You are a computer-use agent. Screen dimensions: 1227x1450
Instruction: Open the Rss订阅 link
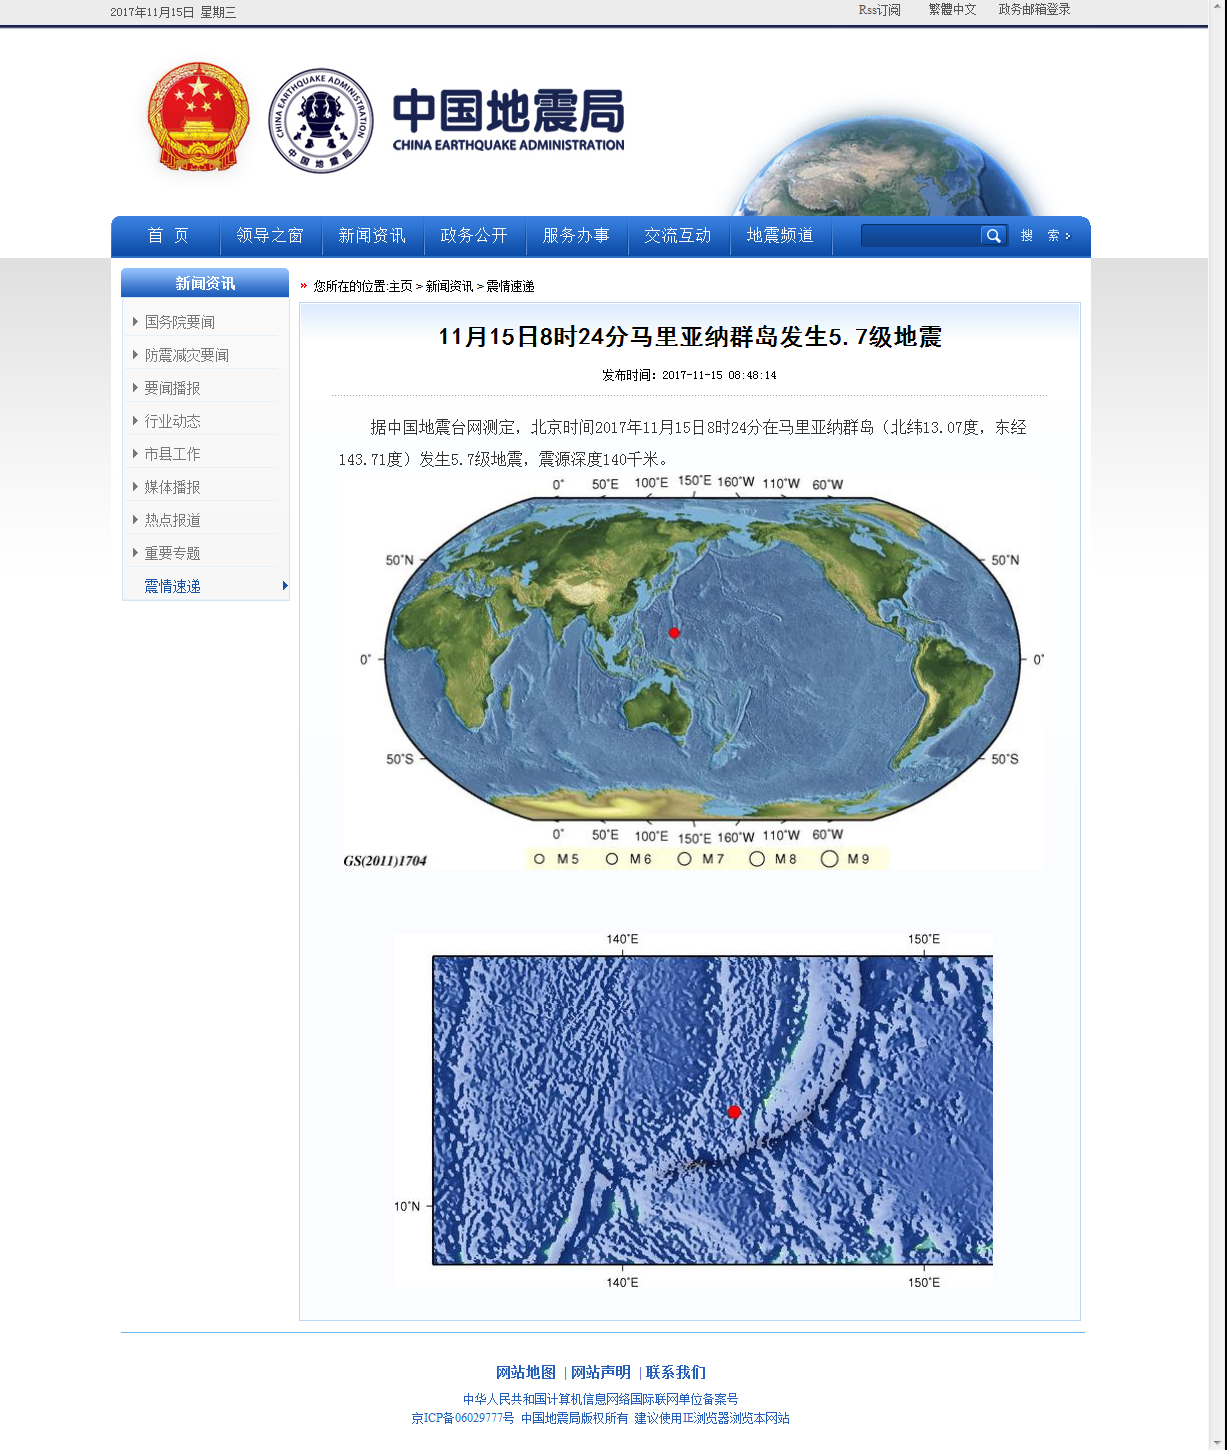(x=879, y=10)
